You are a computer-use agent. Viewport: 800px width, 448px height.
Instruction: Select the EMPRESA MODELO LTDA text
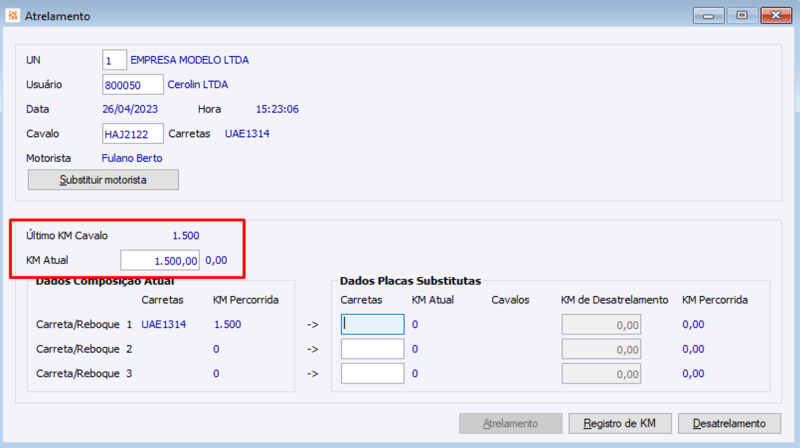189,60
